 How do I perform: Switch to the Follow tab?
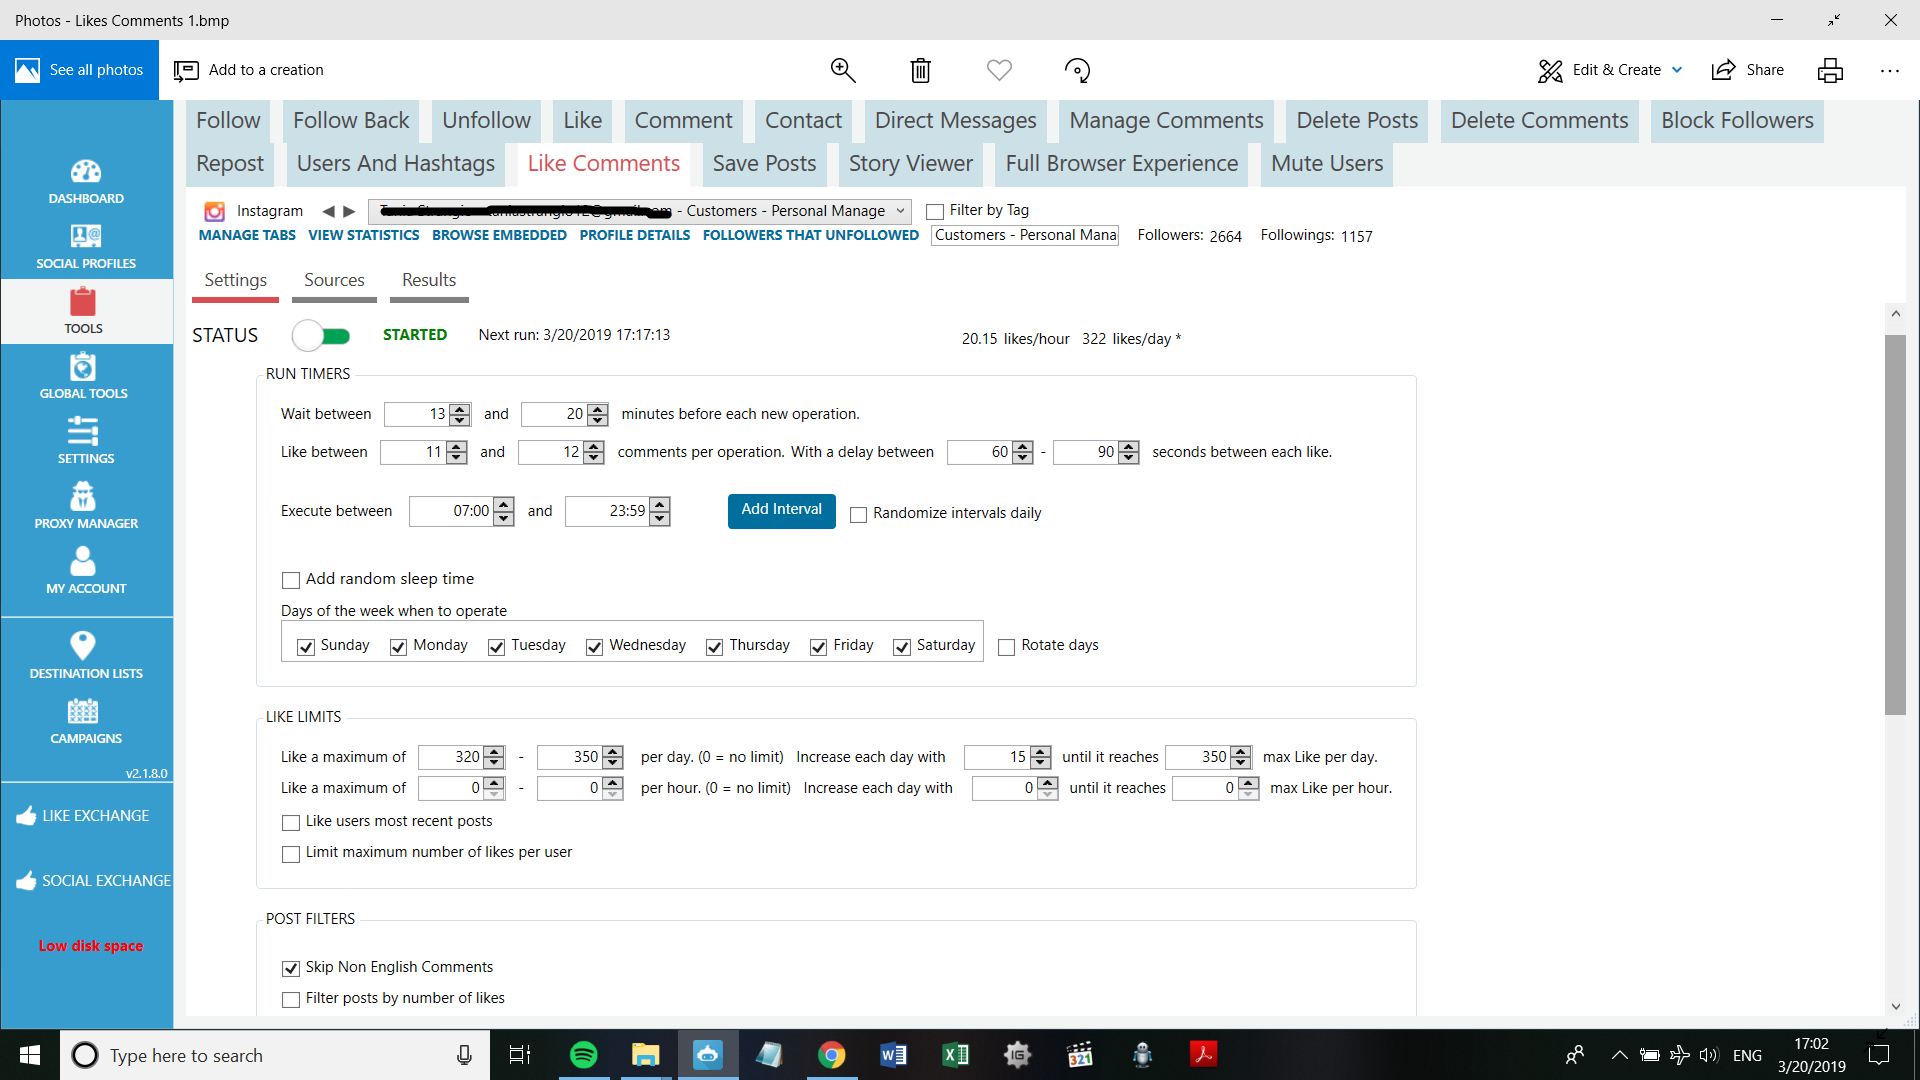pyautogui.click(x=228, y=121)
